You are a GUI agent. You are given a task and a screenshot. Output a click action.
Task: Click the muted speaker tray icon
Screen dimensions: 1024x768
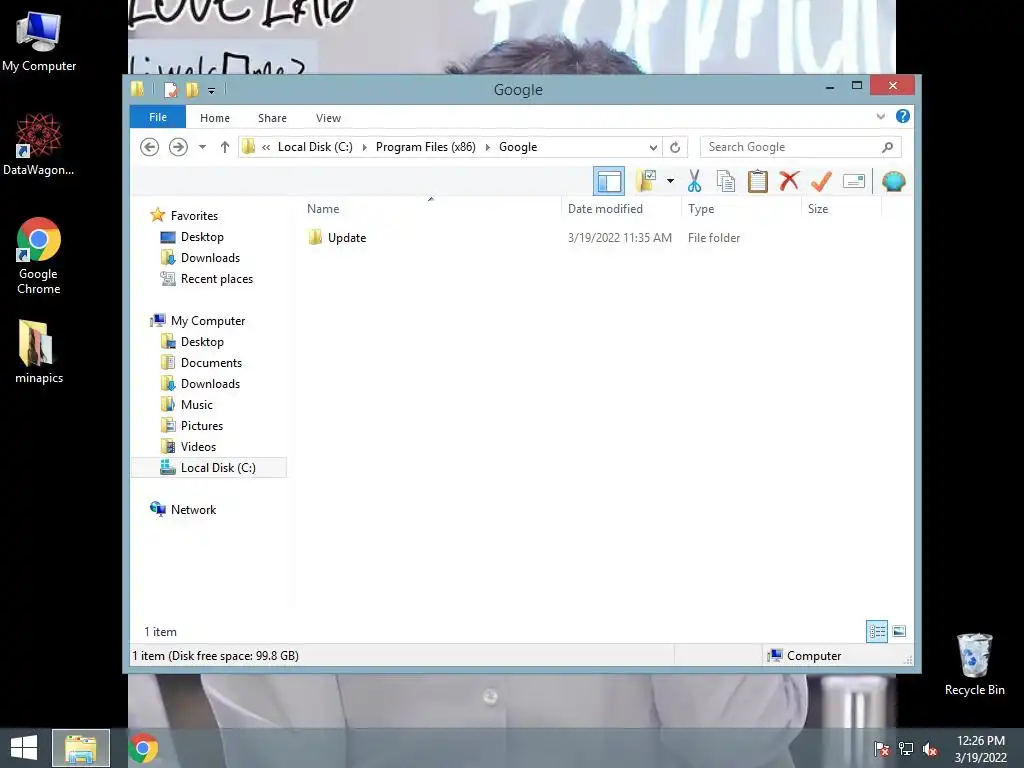click(930, 749)
